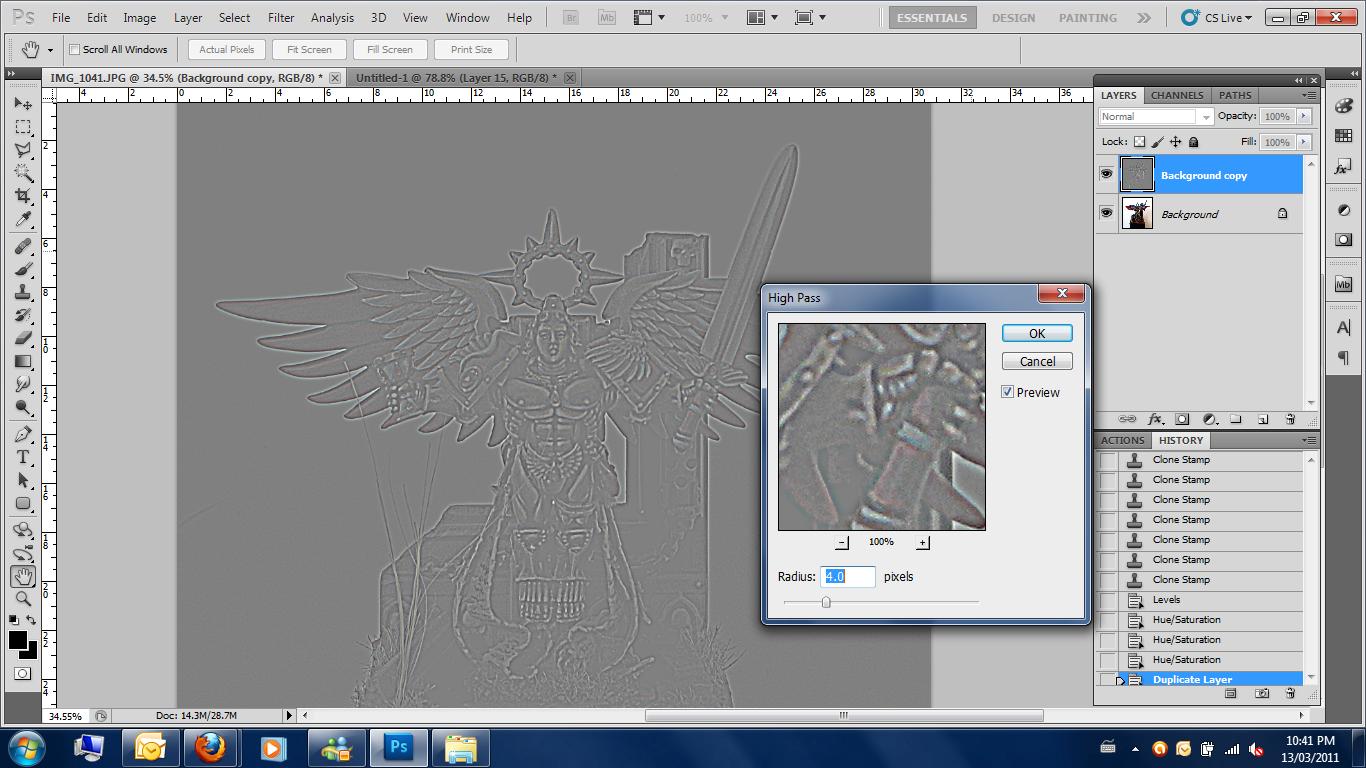Viewport: 1366px width, 768px height.
Task: Switch to Paths tab
Action: click(1235, 95)
